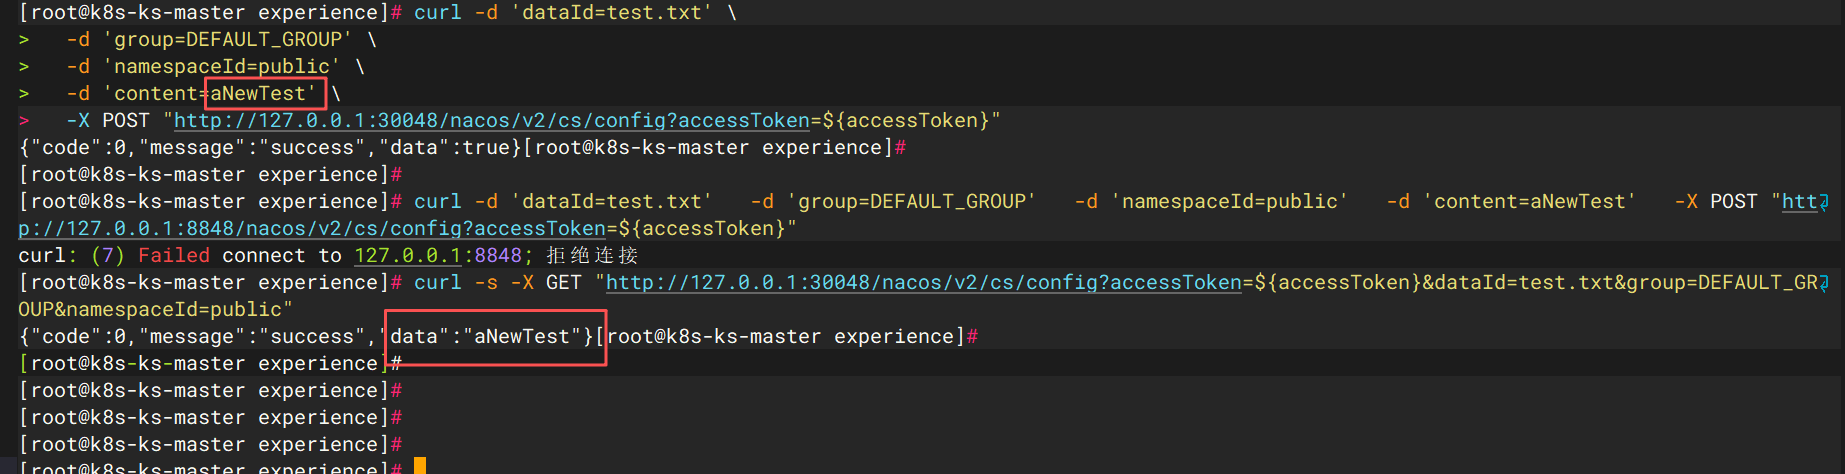This screenshot has width=1845, height=474.
Task: Open the POST URL with port 30048
Action: pyautogui.click(x=490, y=121)
